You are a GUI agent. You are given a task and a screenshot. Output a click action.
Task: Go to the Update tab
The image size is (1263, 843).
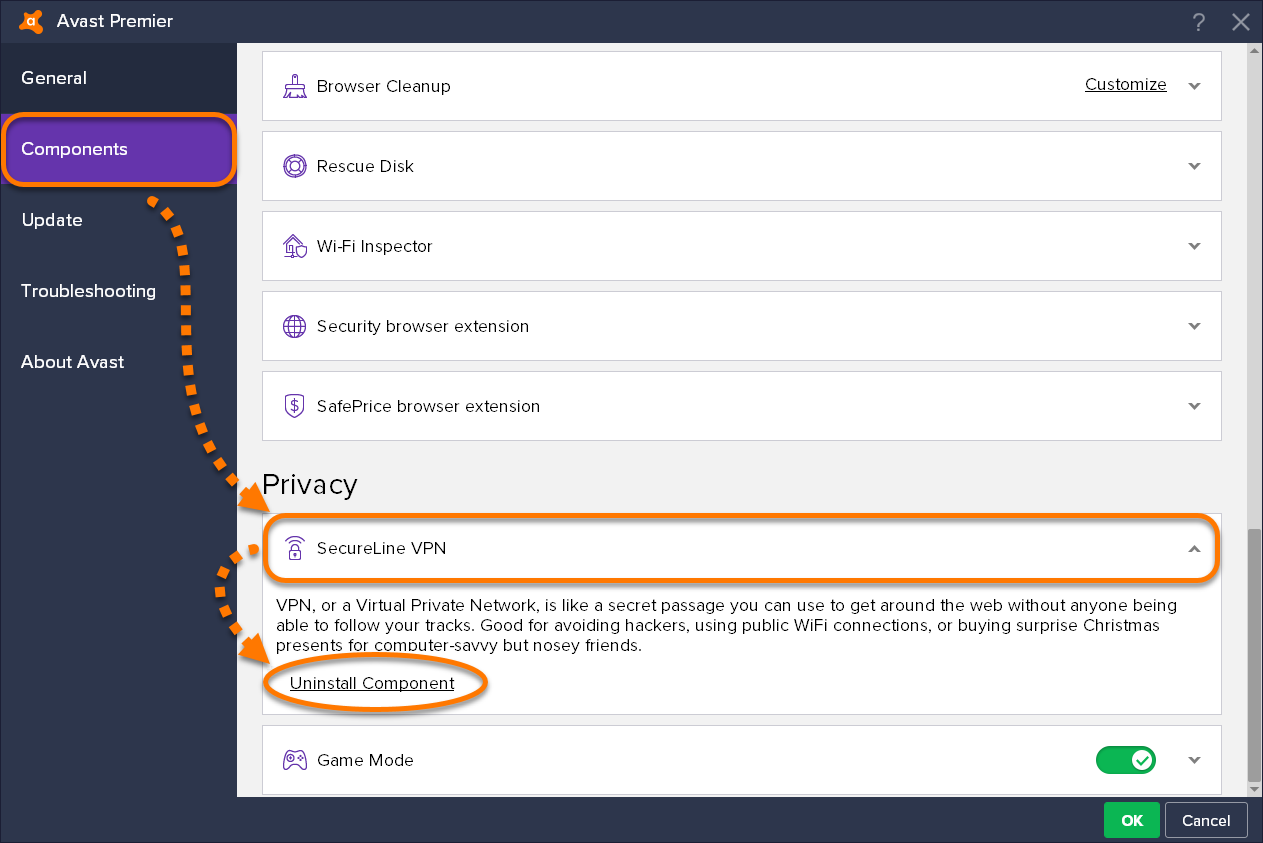click(118, 220)
